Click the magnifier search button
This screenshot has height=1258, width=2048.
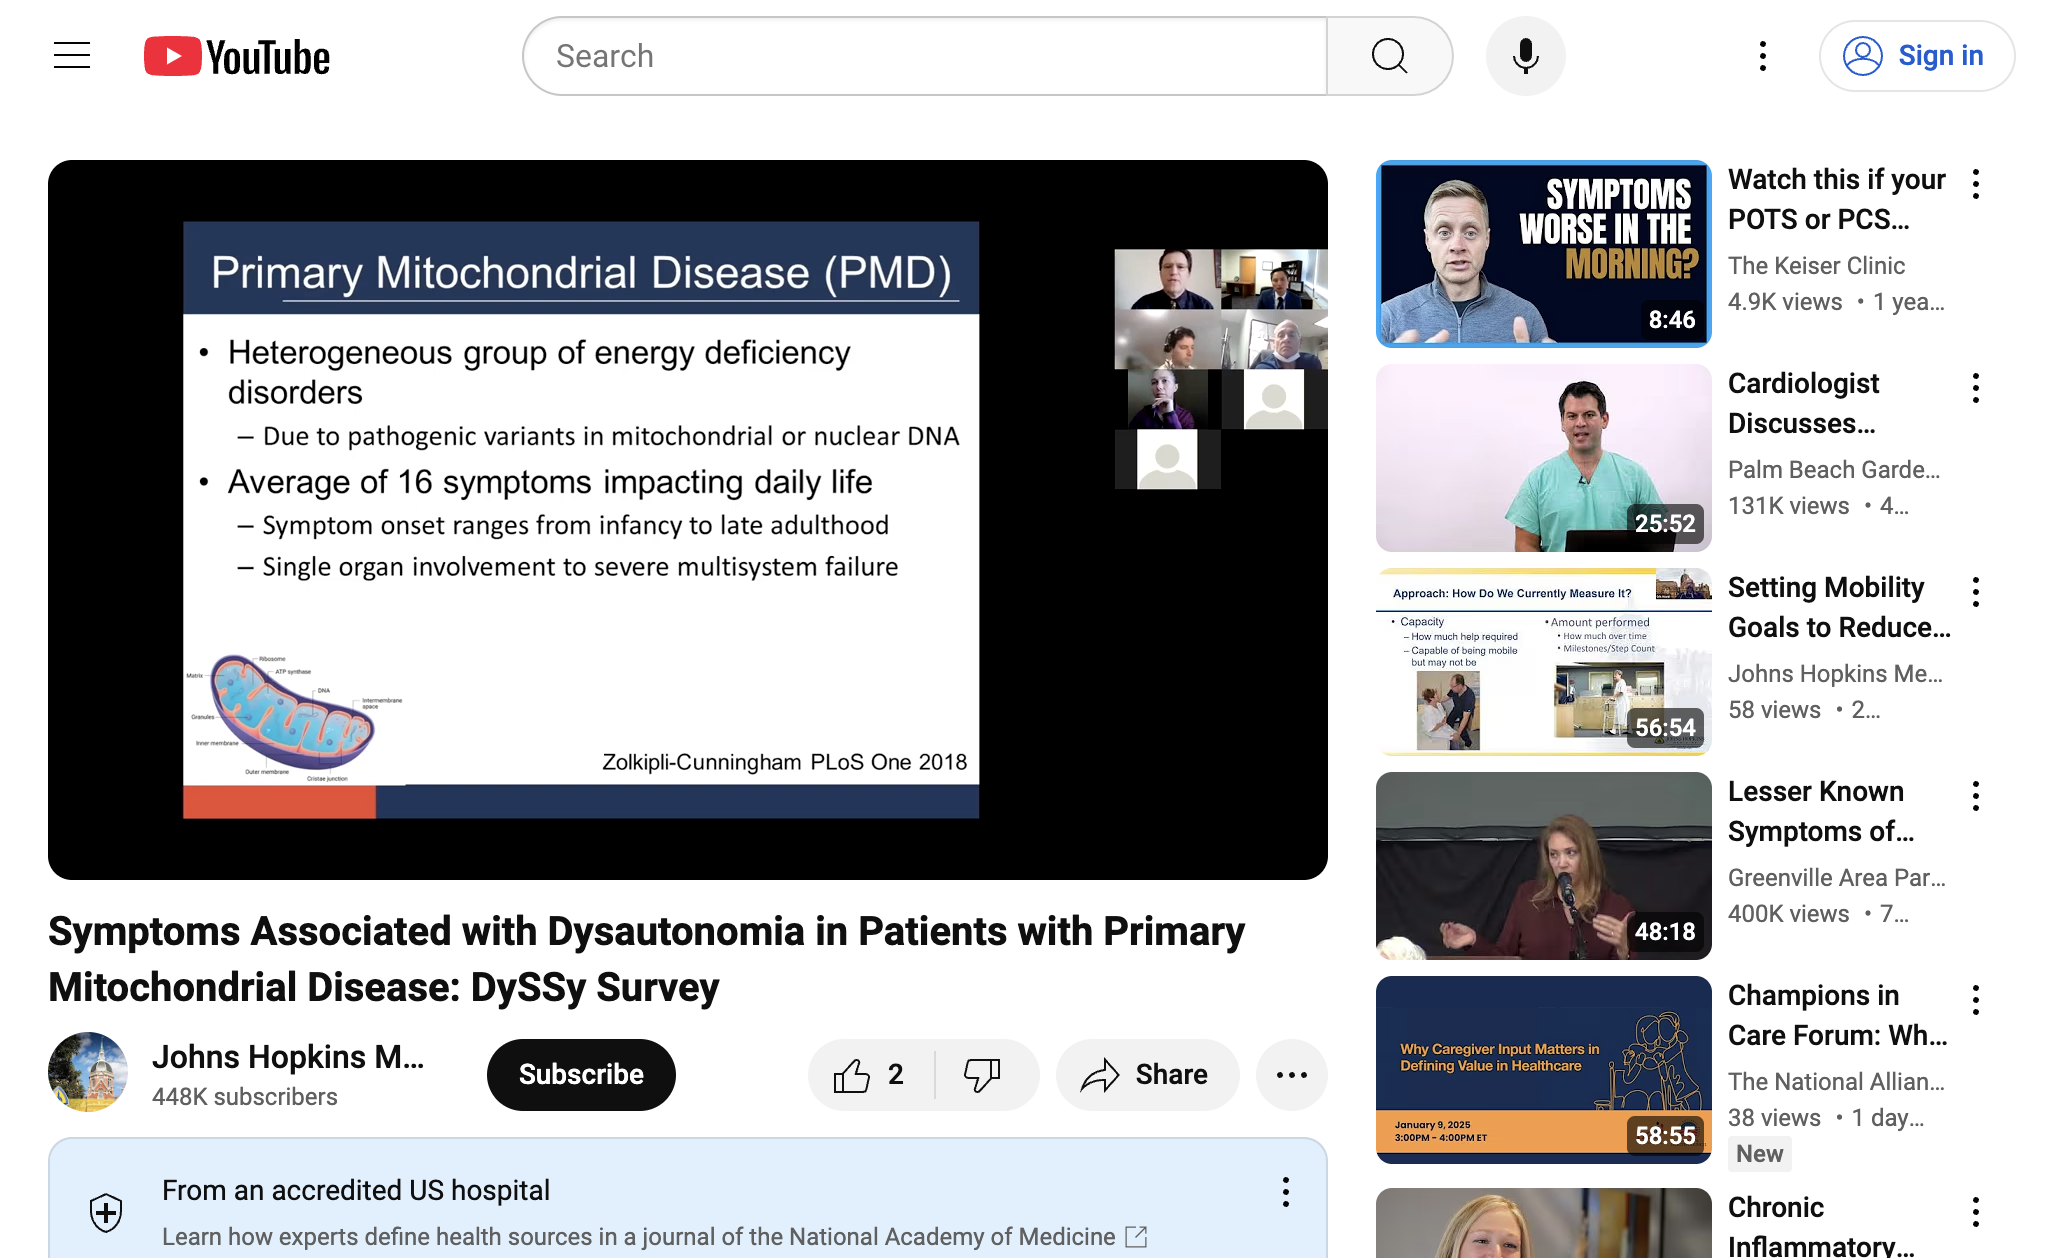[x=1389, y=56]
